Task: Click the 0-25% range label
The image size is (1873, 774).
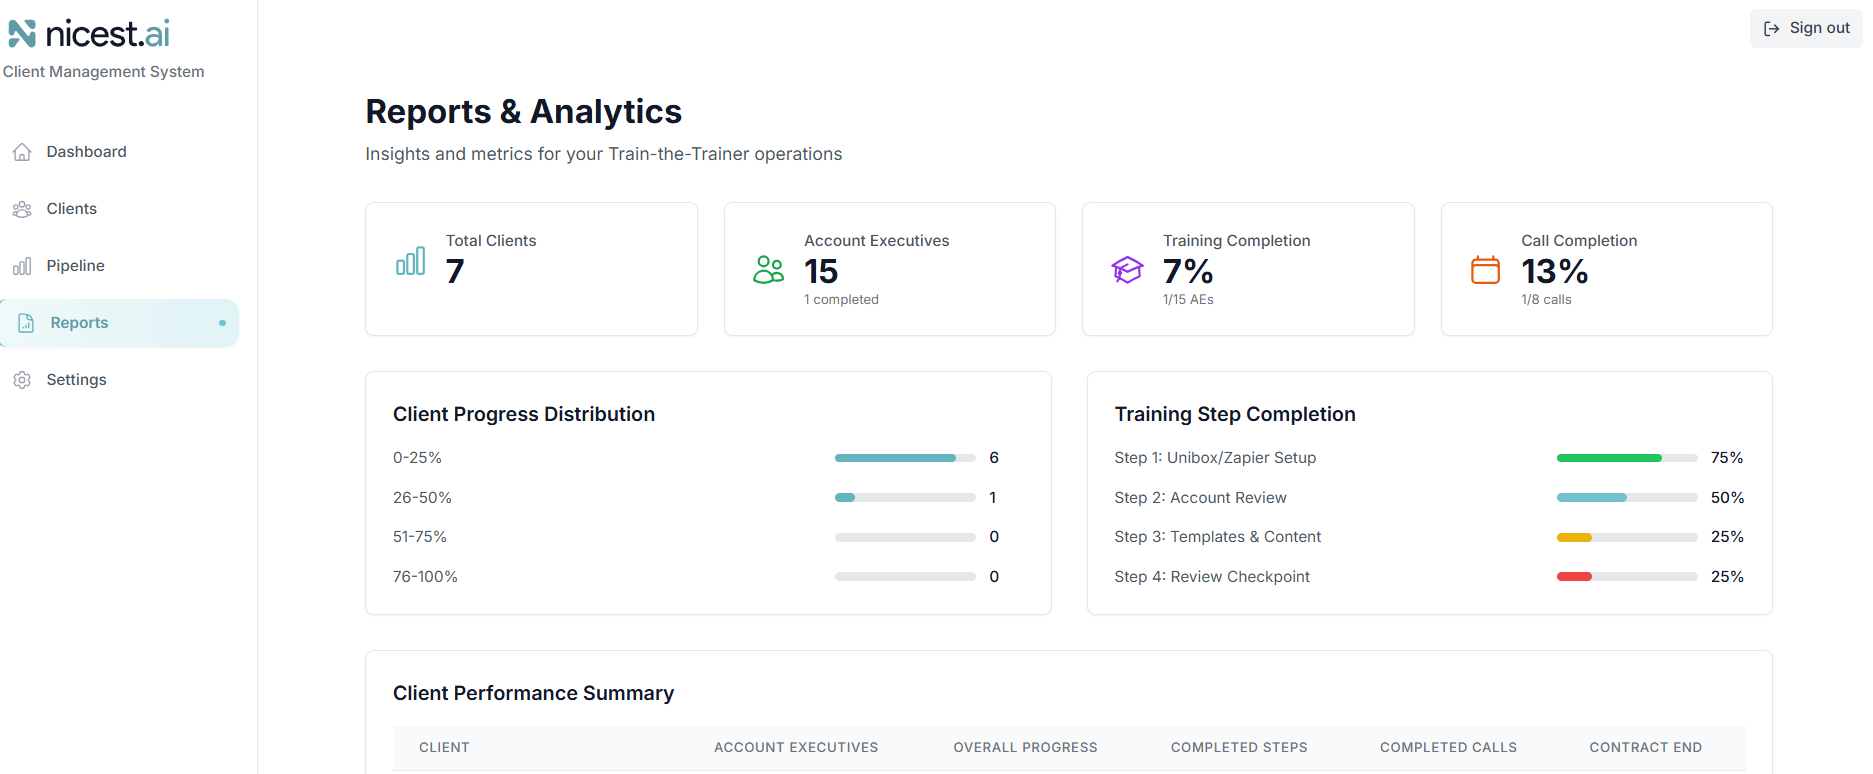Action: pos(417,458)
